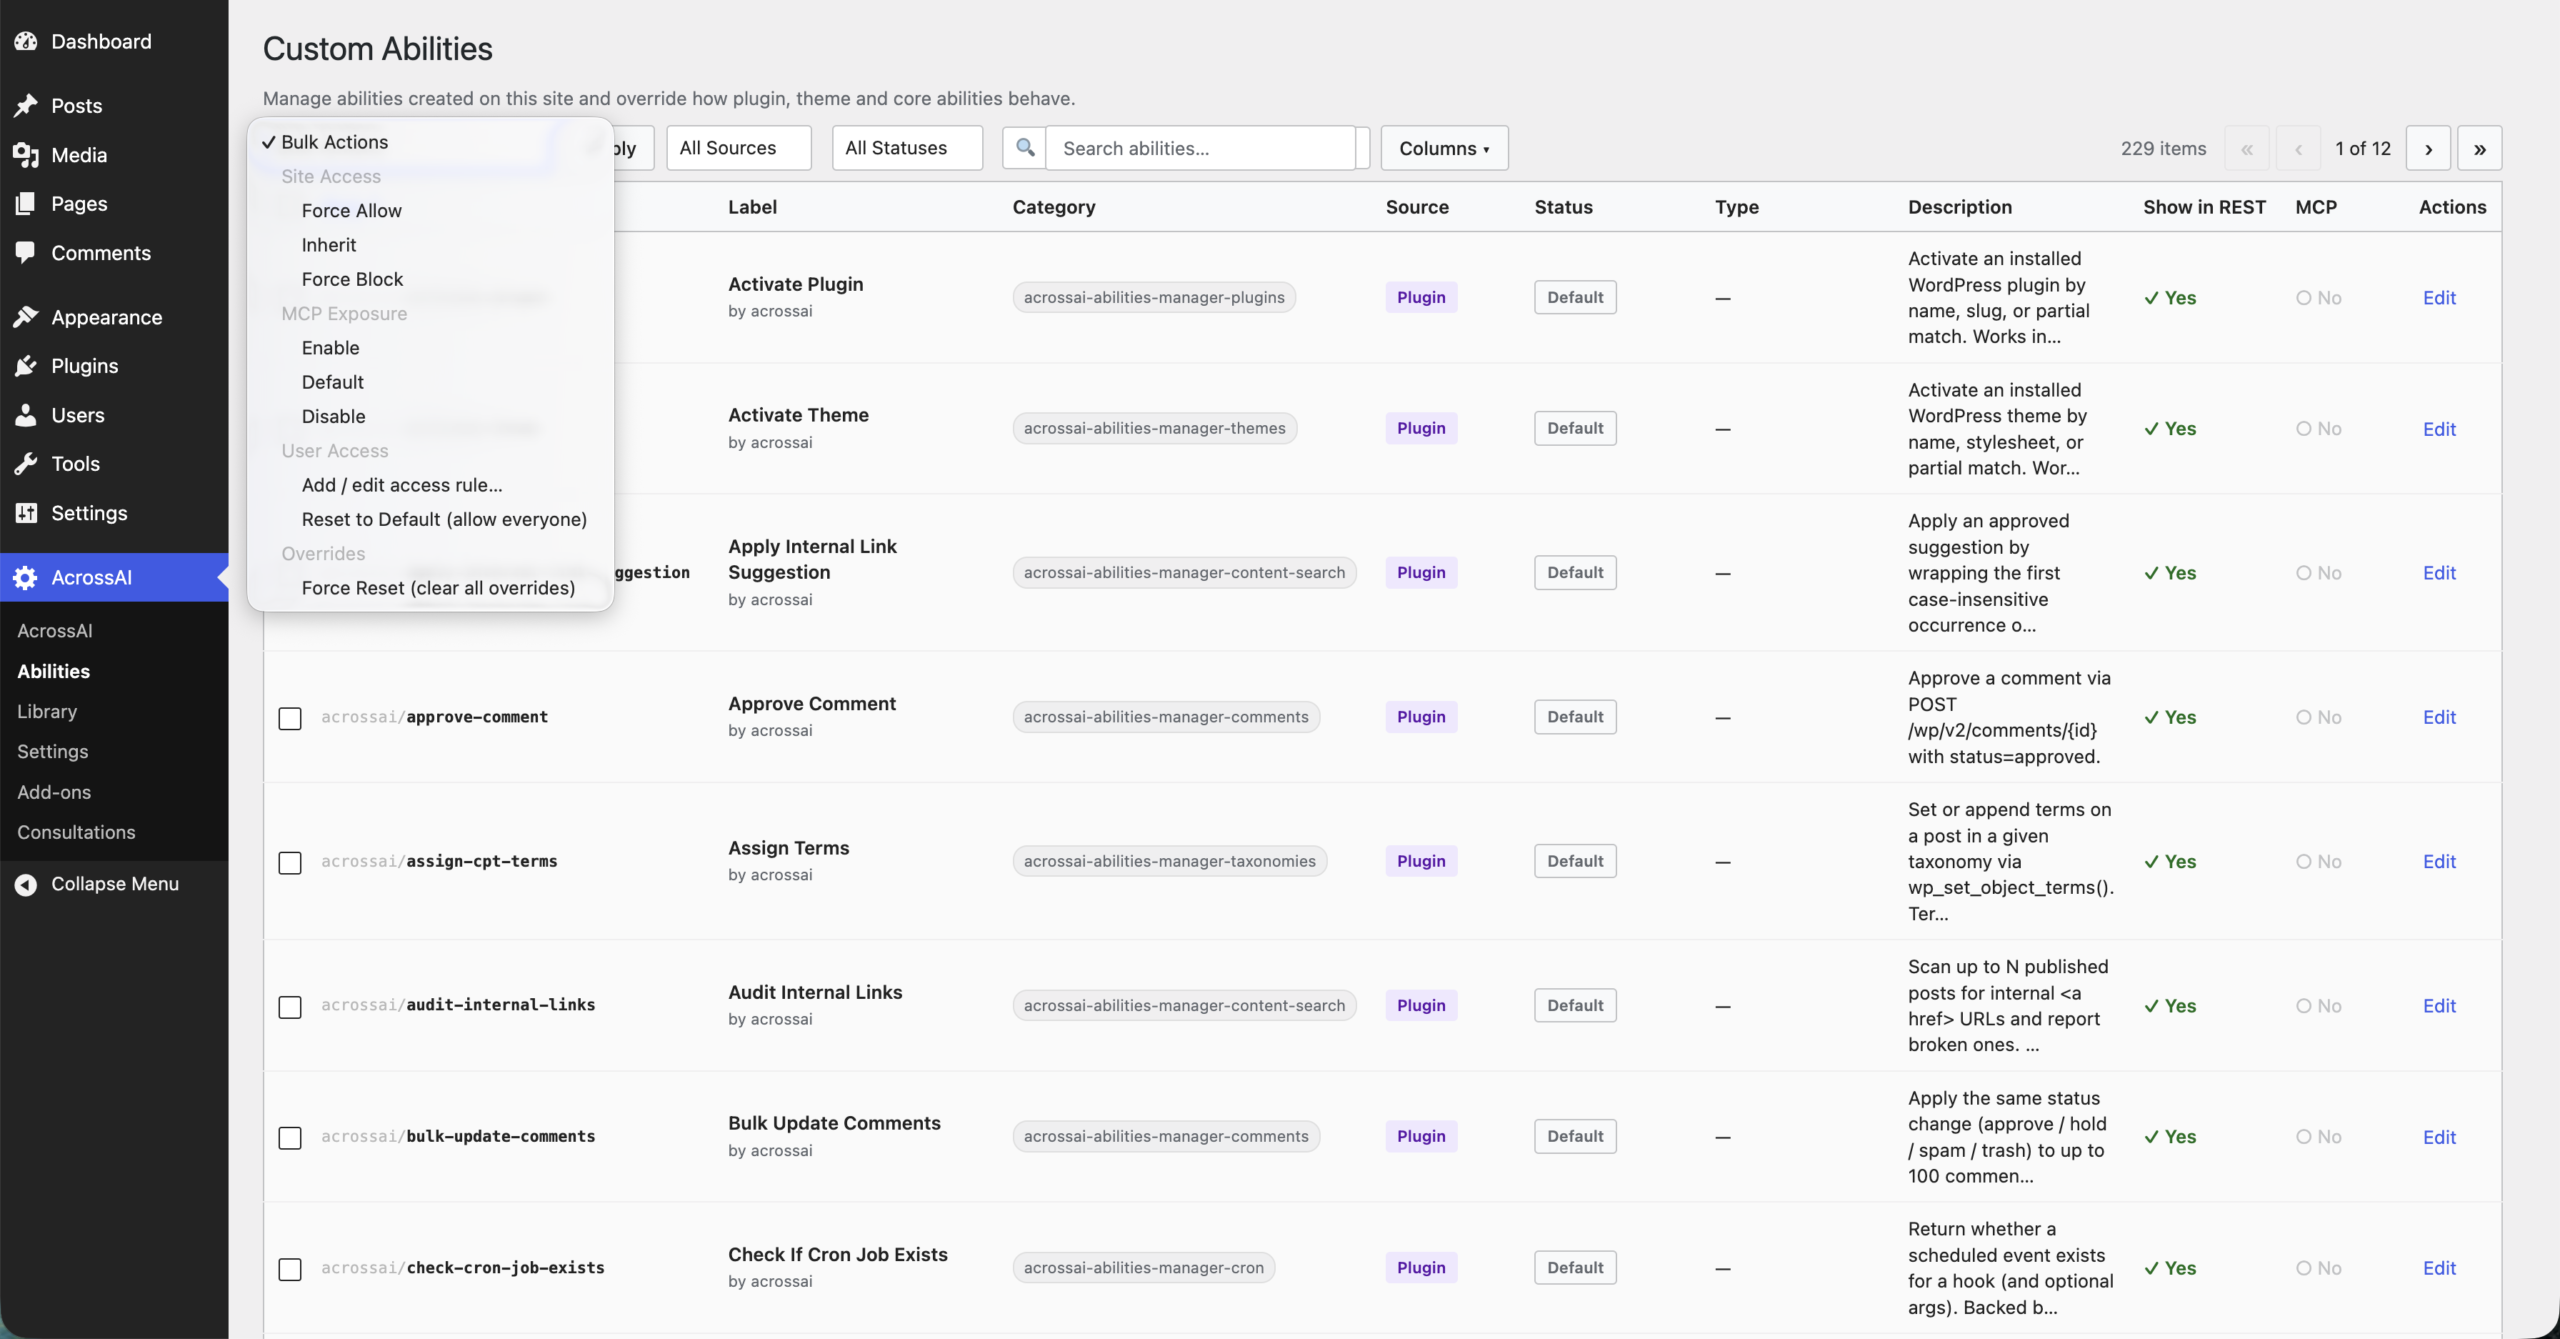Open Abilities submenu item

coord(53,671)
